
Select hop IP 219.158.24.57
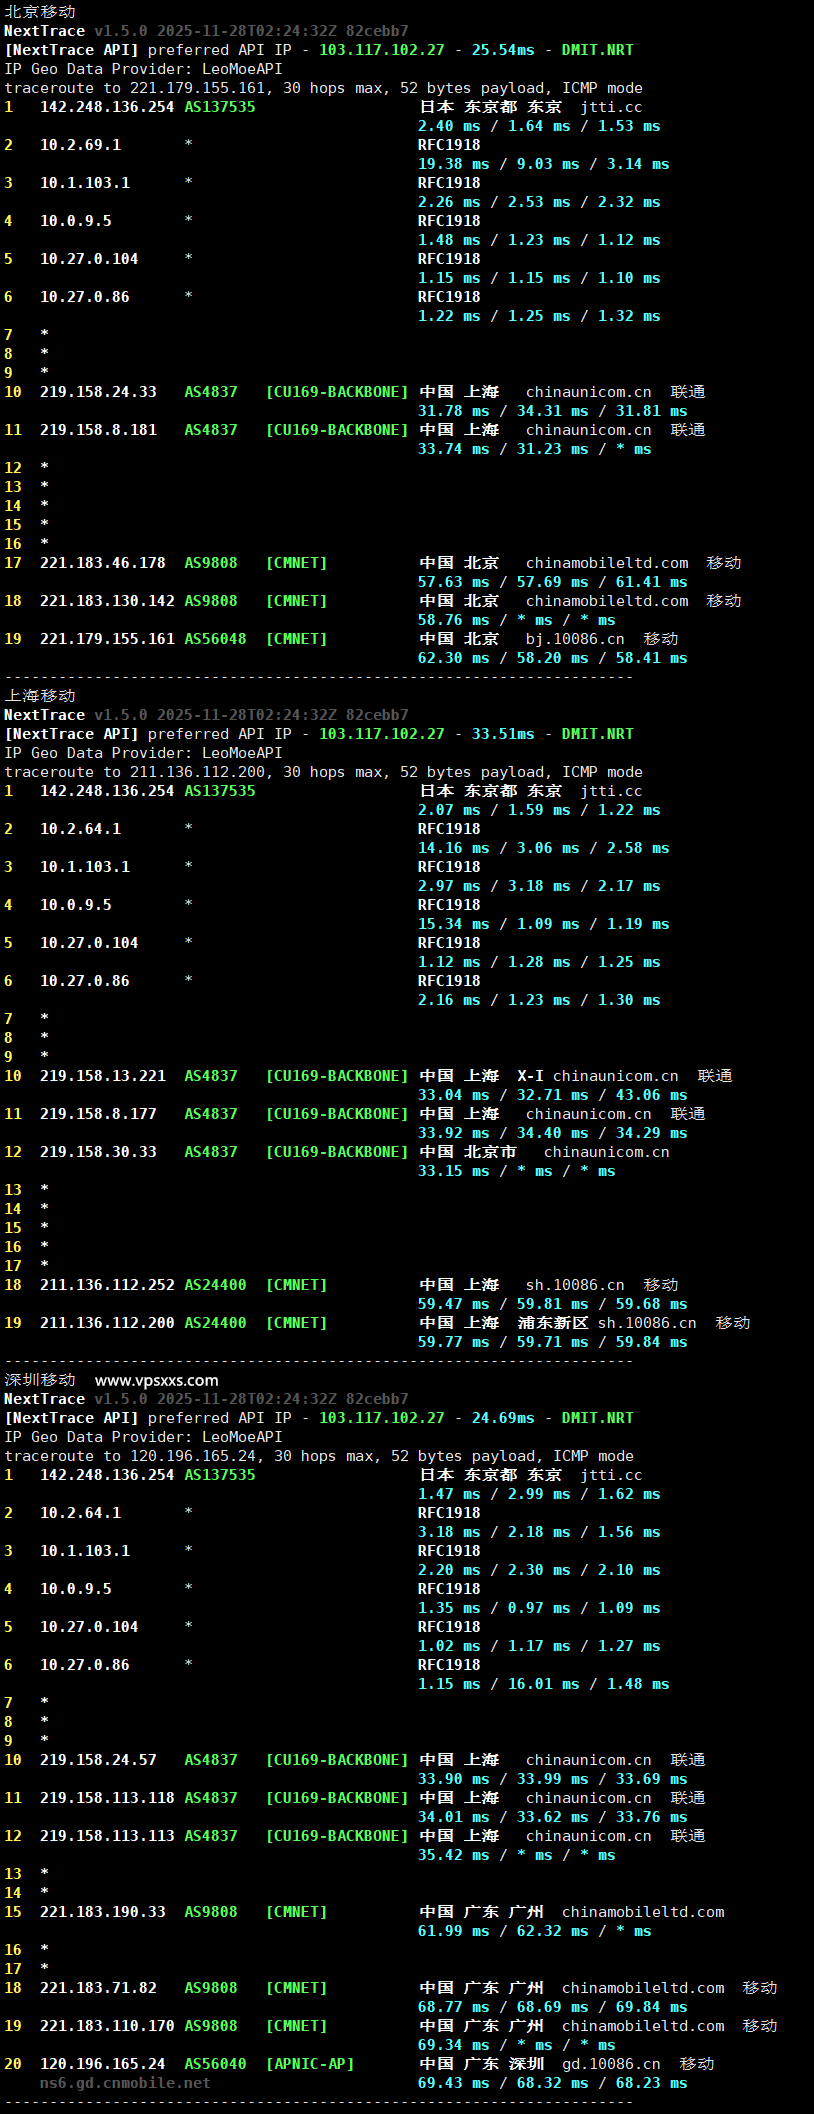[x=98, y=1760]
